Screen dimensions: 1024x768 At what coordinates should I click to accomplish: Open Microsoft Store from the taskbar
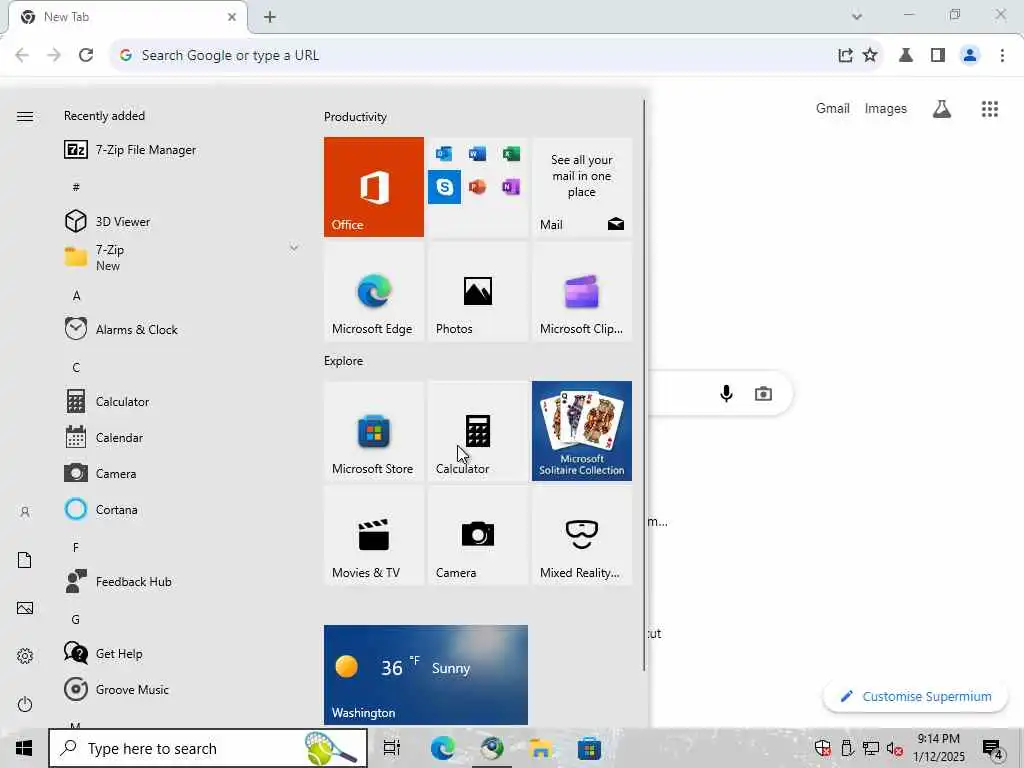(x=589, y=748)
